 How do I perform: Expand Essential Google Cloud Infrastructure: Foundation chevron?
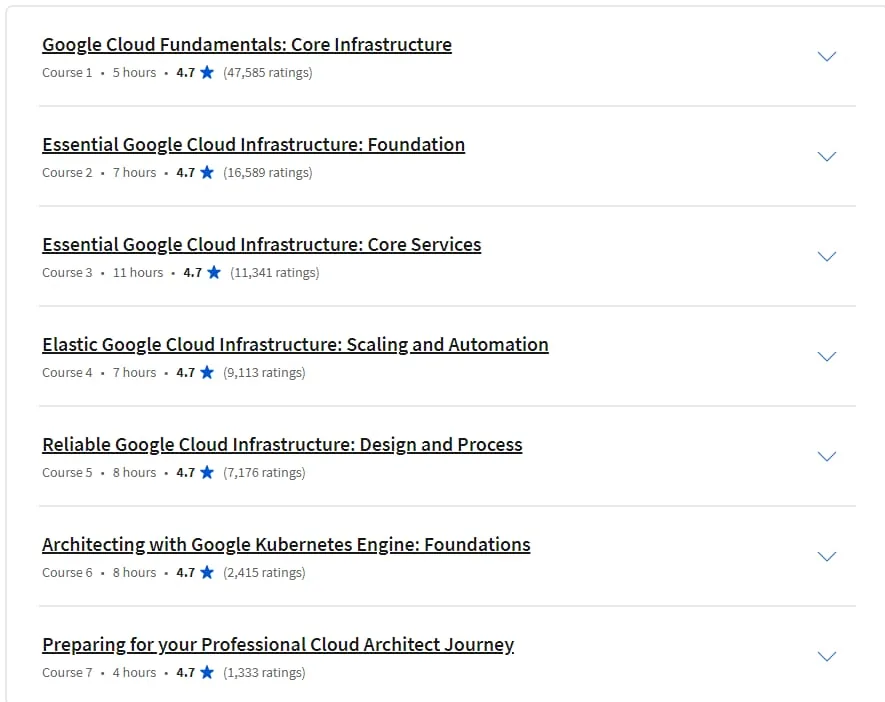(x=826, y=156)
